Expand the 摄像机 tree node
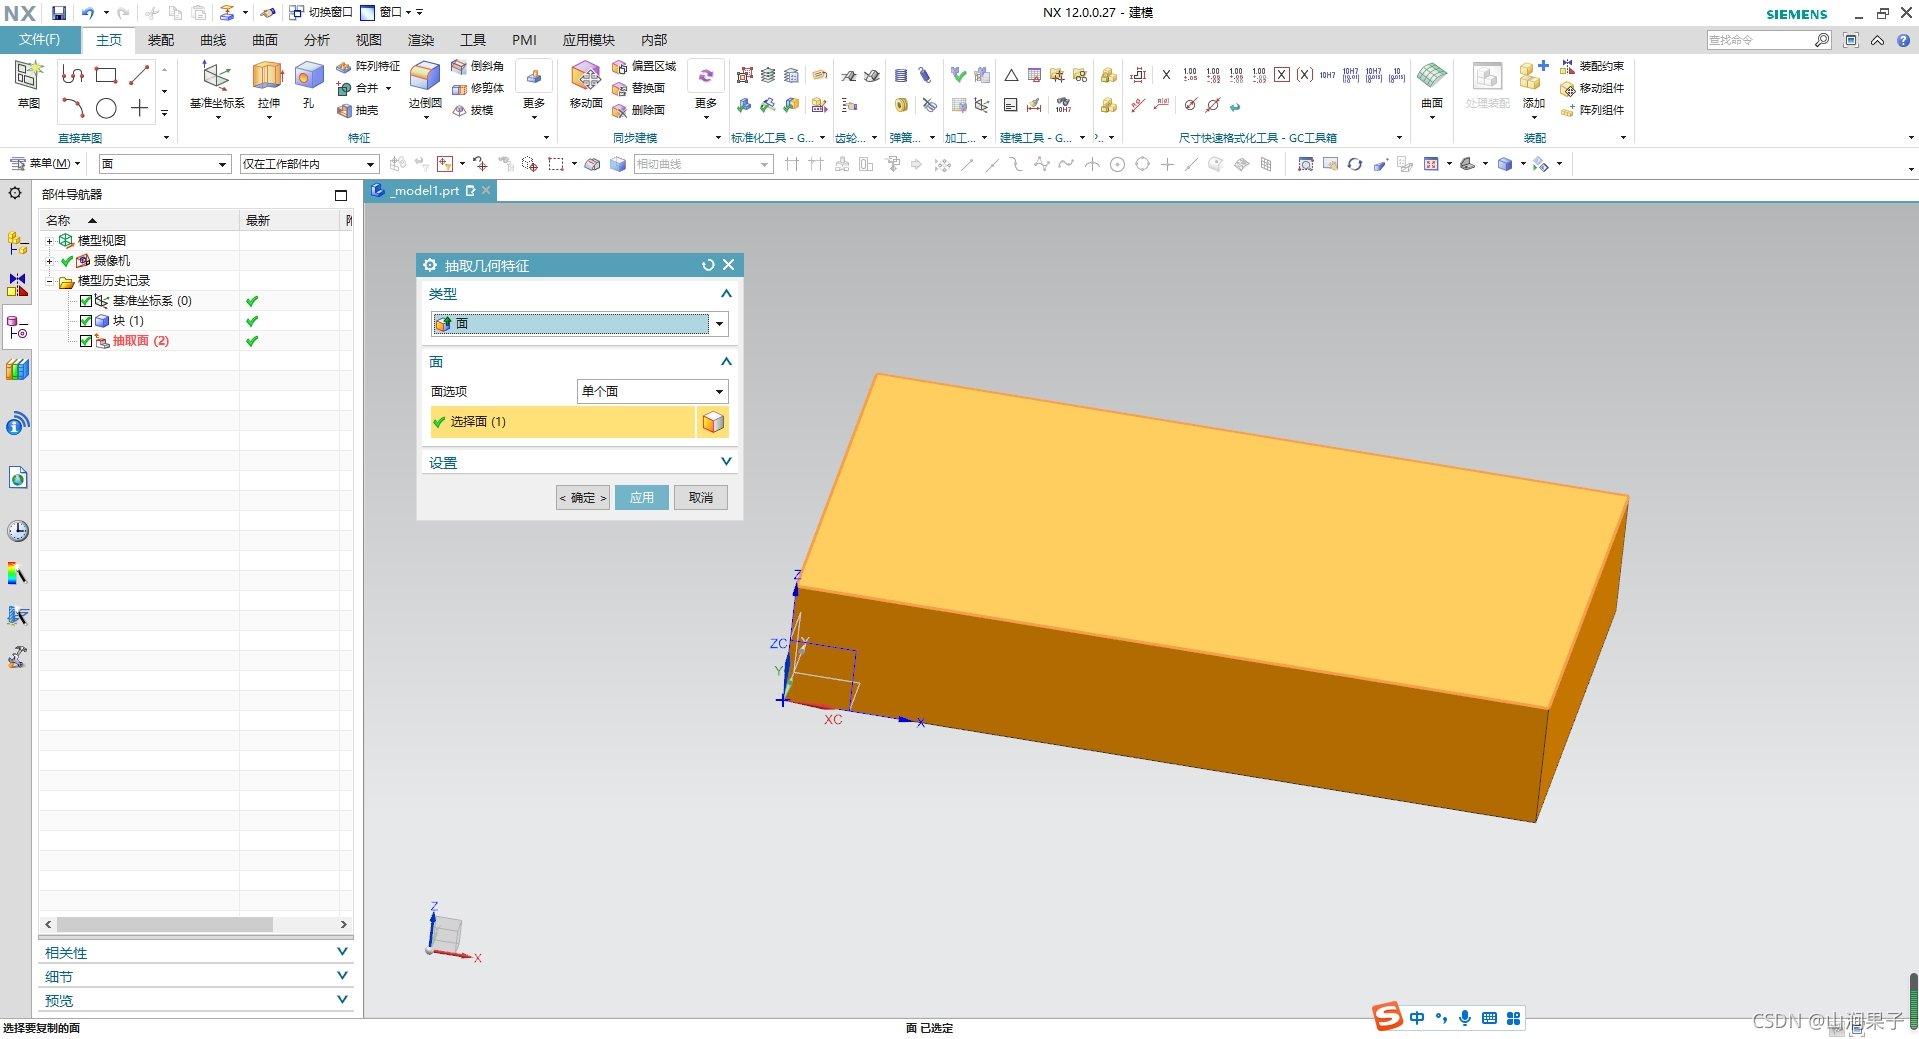Viewport: 1919px width, 1039px height. click(x=49, y=261)
